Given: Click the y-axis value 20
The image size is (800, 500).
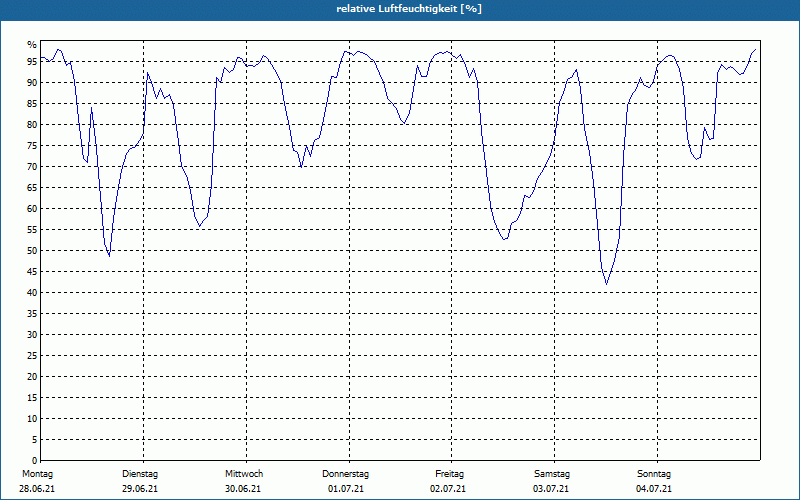Looking at the screenshot, I should tap(32, 377).
